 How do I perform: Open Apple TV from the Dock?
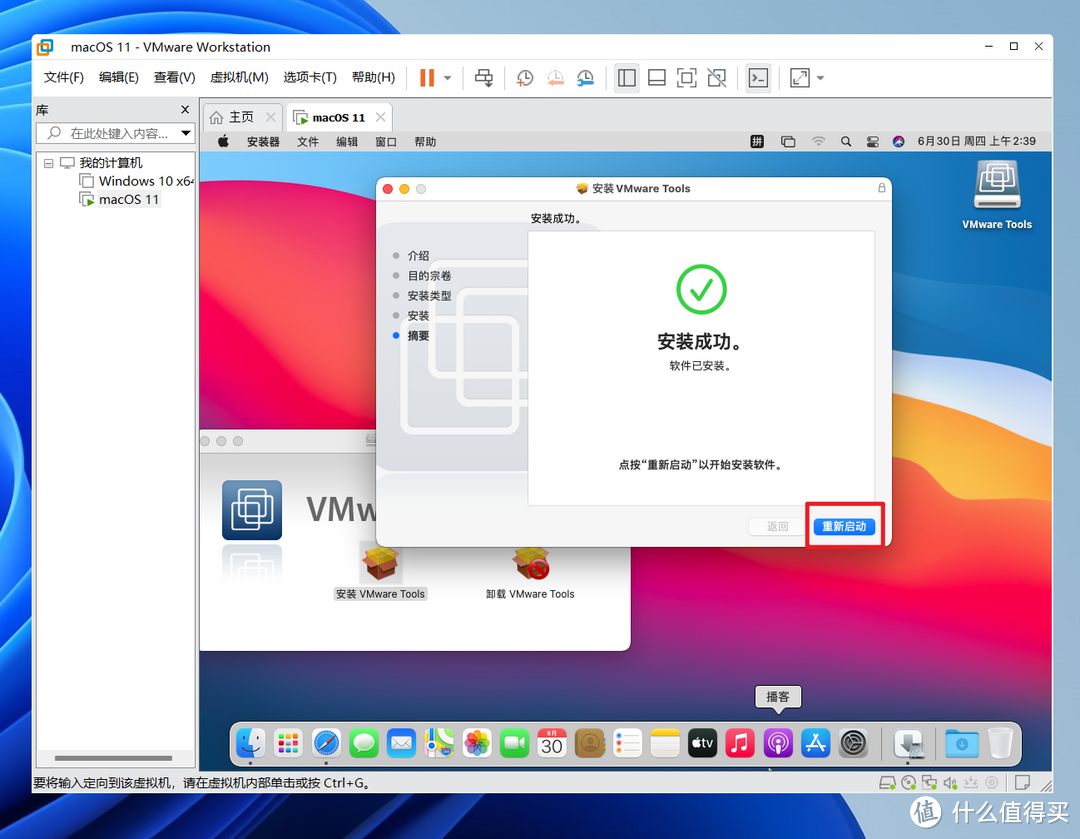(703, 744)
